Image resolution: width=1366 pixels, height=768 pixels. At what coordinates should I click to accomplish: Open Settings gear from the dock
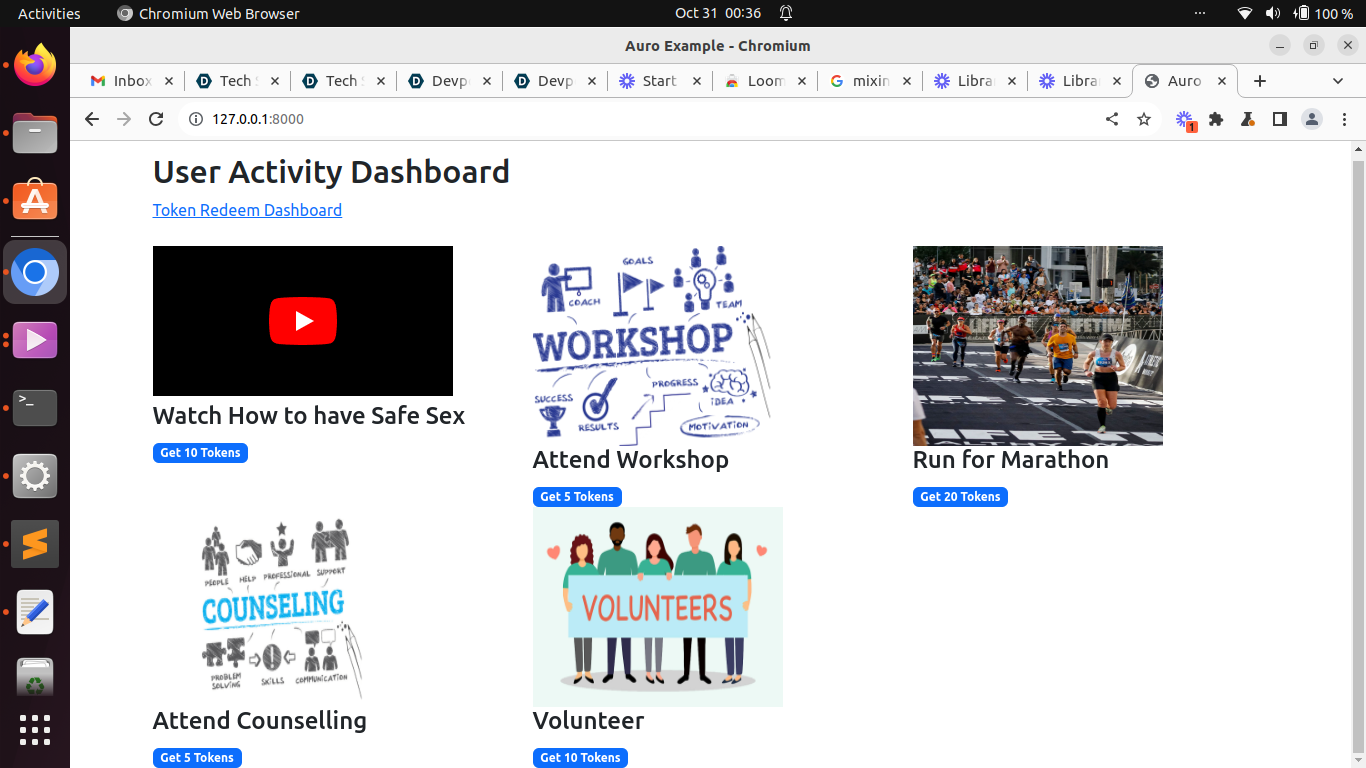[35, 476]
